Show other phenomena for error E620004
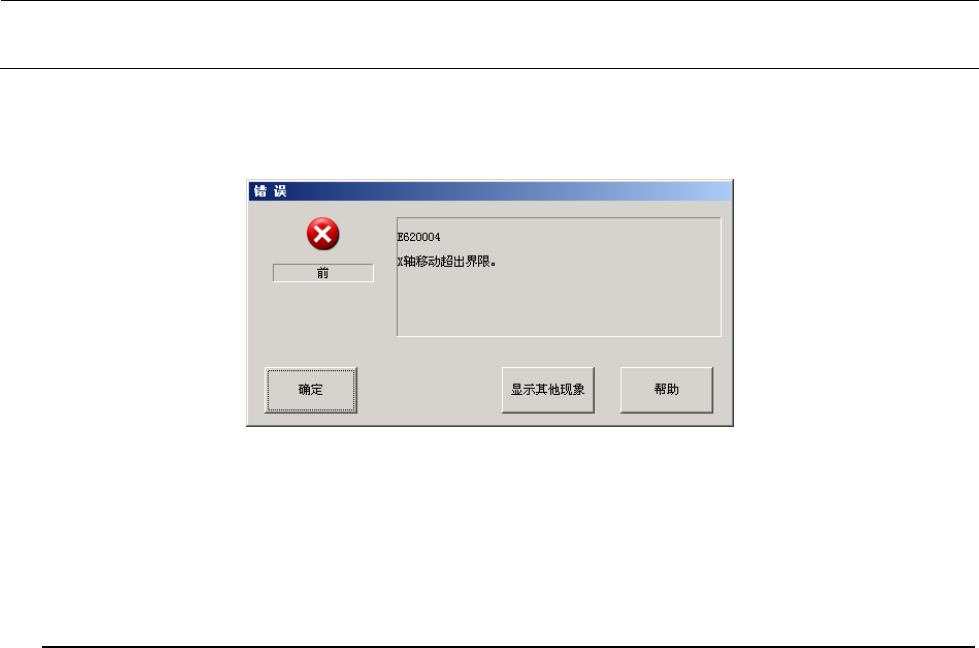The image size is (979, 648). (548, 390)
